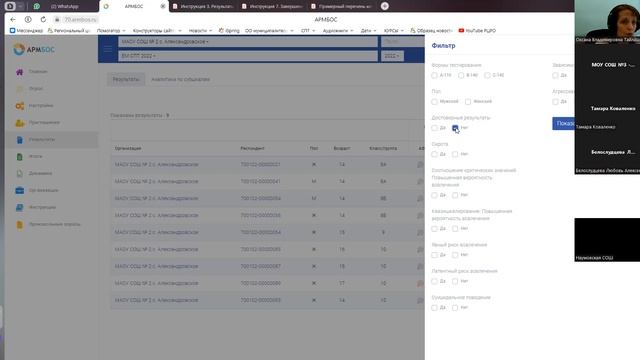The image size is (640, 360).
Task: Open the Spring bookmark
Action: point(229,31)
